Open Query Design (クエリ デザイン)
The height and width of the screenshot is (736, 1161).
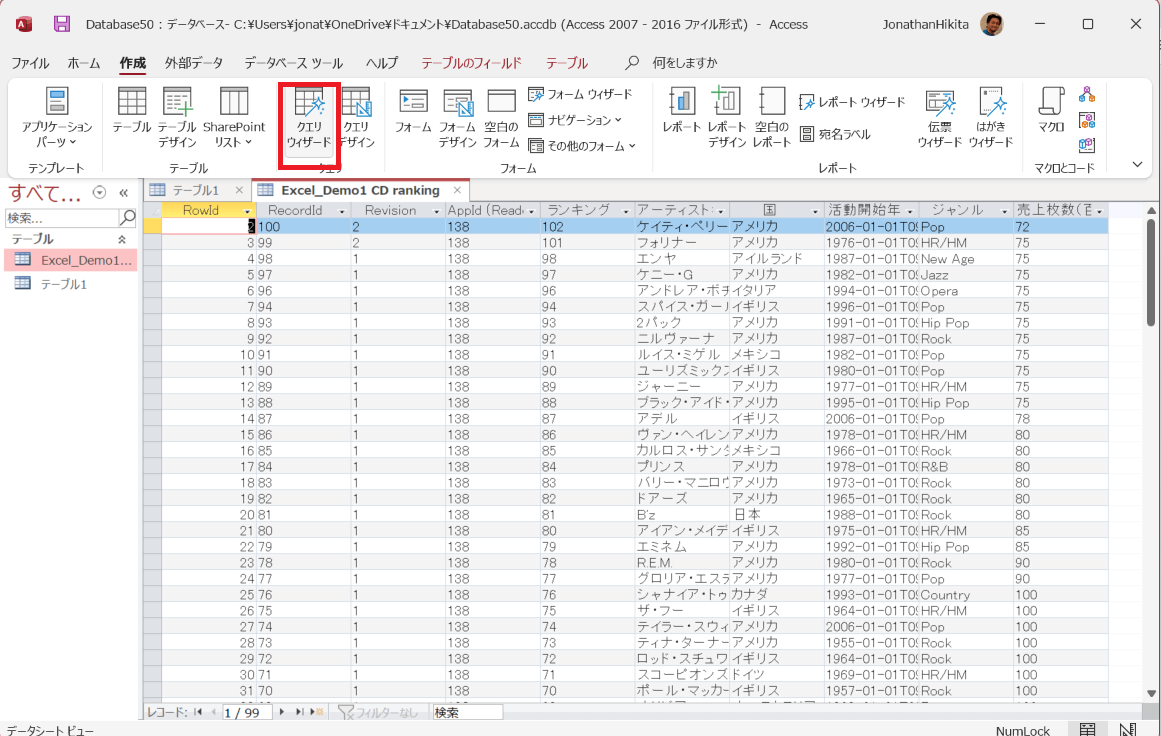(358, 118)
